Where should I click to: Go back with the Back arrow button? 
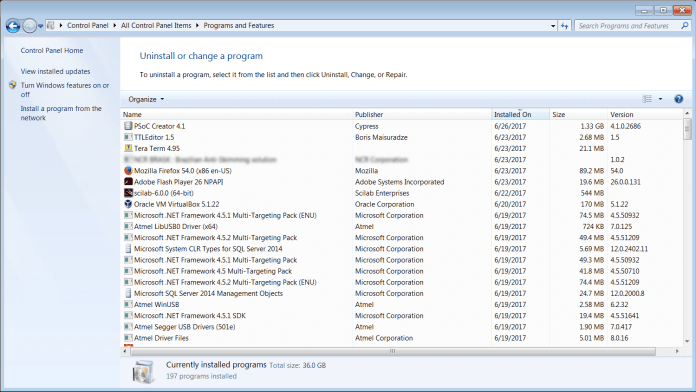coord(13,26)
